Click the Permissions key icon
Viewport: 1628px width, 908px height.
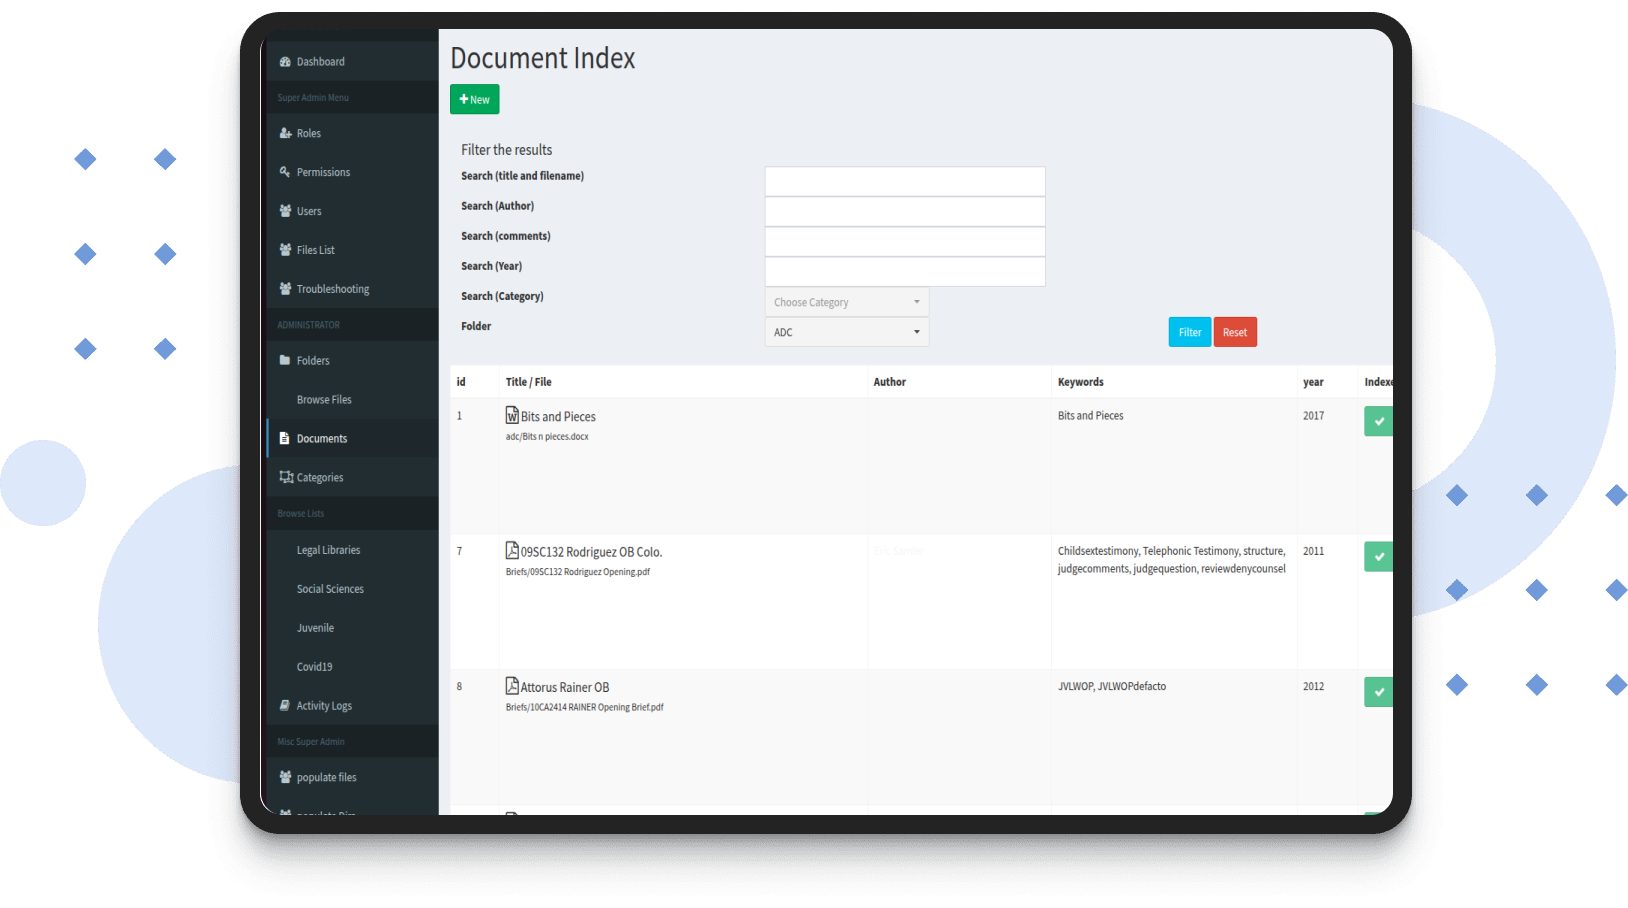tap(285, 172)
